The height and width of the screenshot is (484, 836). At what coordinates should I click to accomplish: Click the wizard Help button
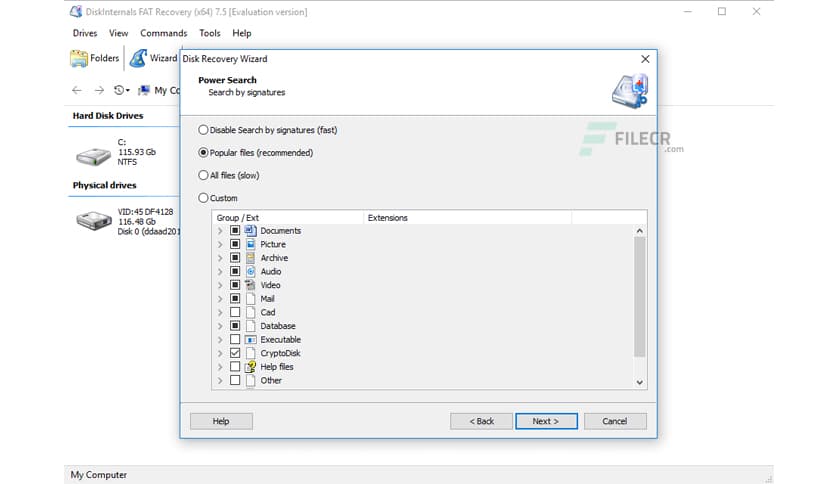pos(221,421)
